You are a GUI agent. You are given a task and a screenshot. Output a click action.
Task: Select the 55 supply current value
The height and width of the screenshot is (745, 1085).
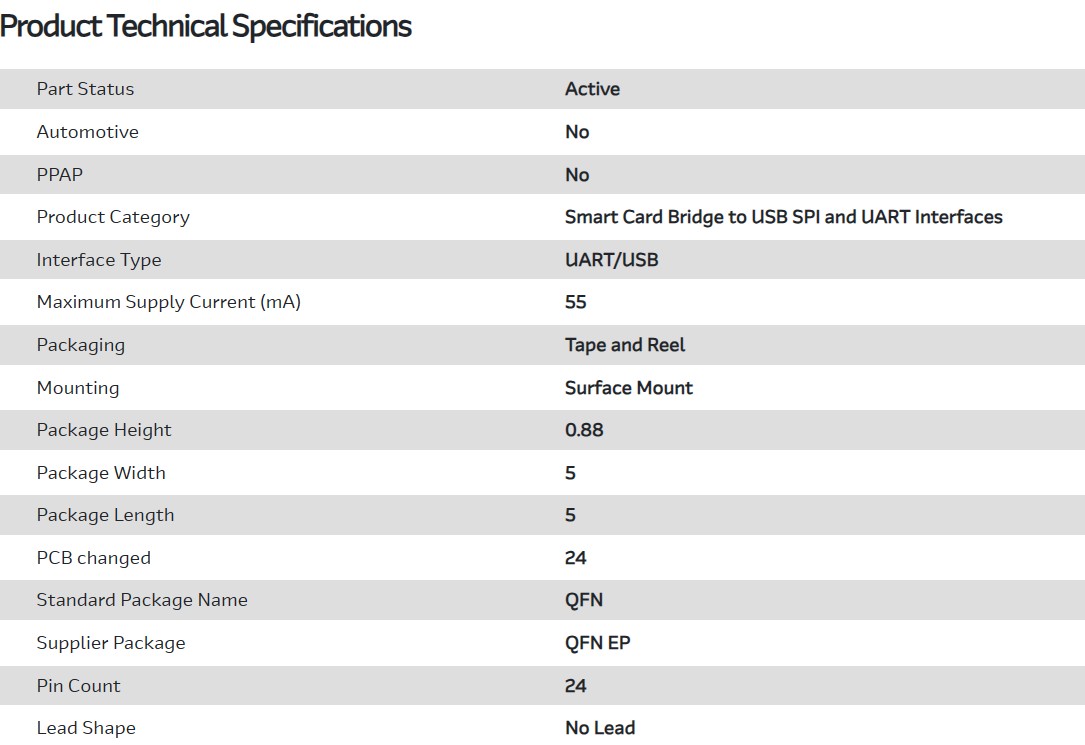pos(575,302)
